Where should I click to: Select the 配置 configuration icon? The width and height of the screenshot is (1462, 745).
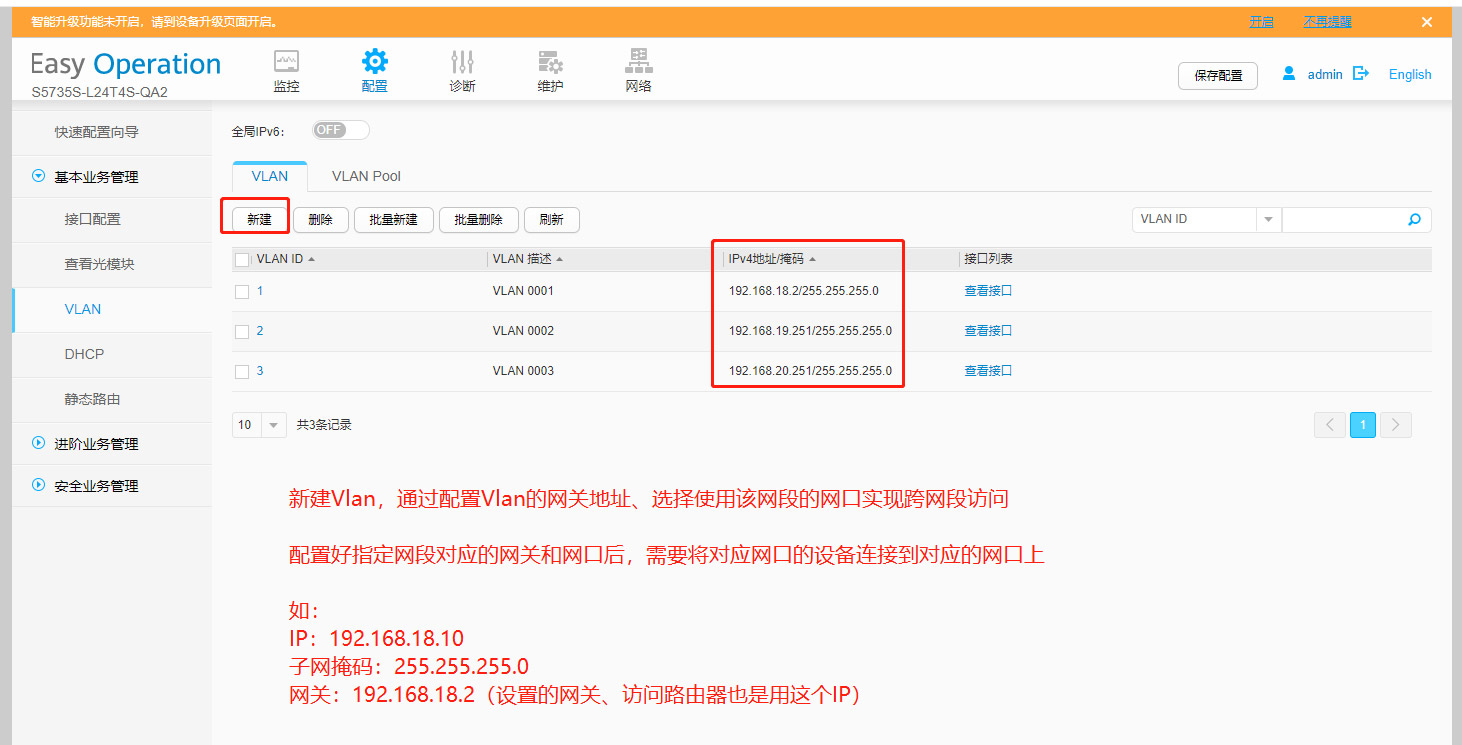[x=374, y=68]
